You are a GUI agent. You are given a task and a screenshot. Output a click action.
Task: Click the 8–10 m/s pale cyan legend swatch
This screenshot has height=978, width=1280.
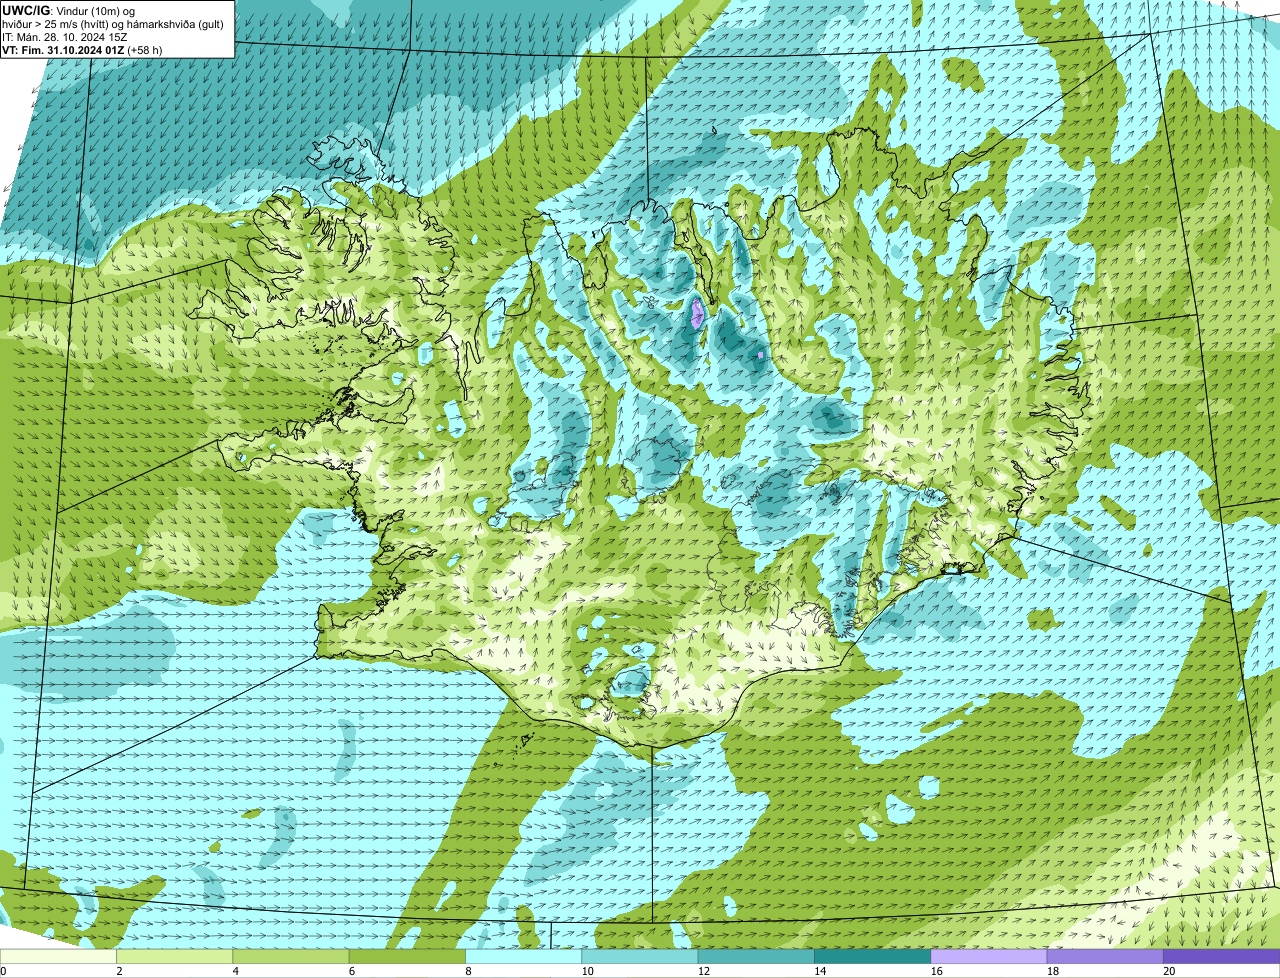(x=523, y=956)
